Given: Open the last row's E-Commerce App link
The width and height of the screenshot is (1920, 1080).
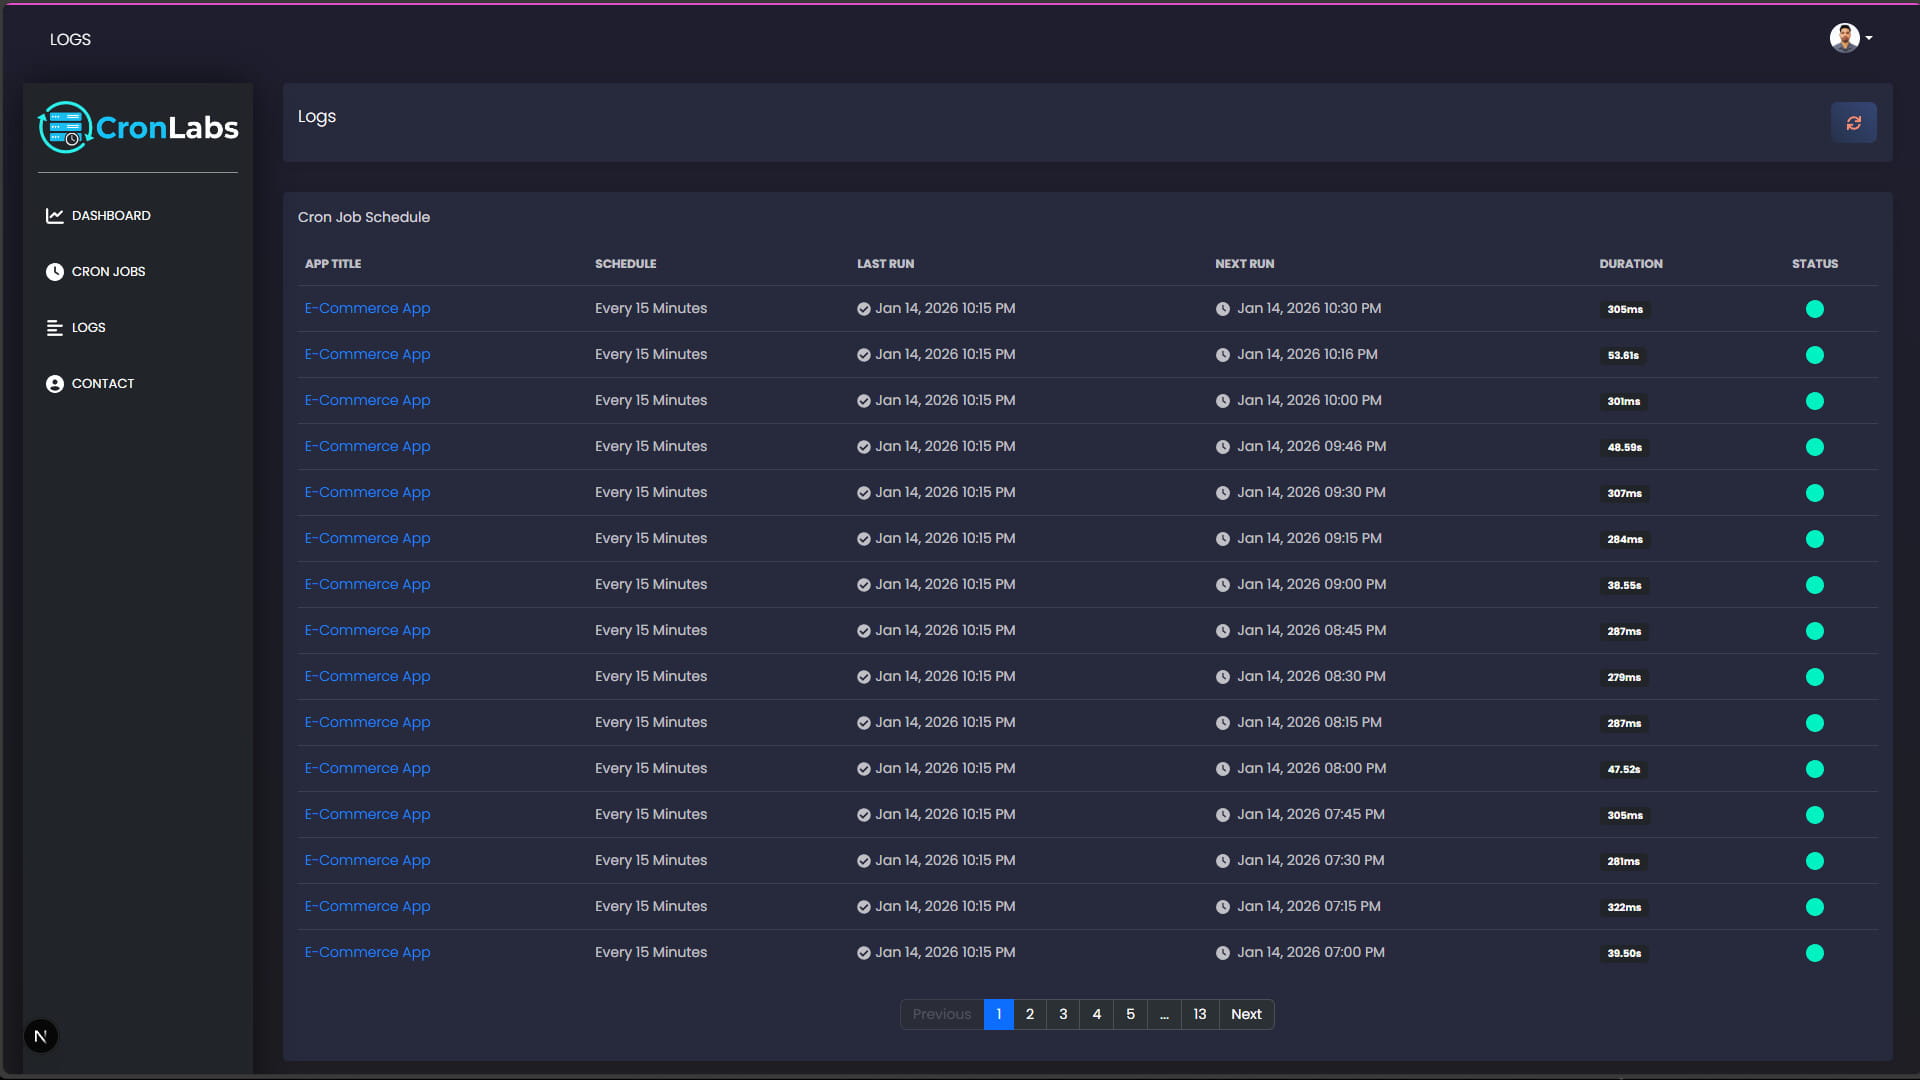Looking at the screenshot, I should tap(367, 952).
